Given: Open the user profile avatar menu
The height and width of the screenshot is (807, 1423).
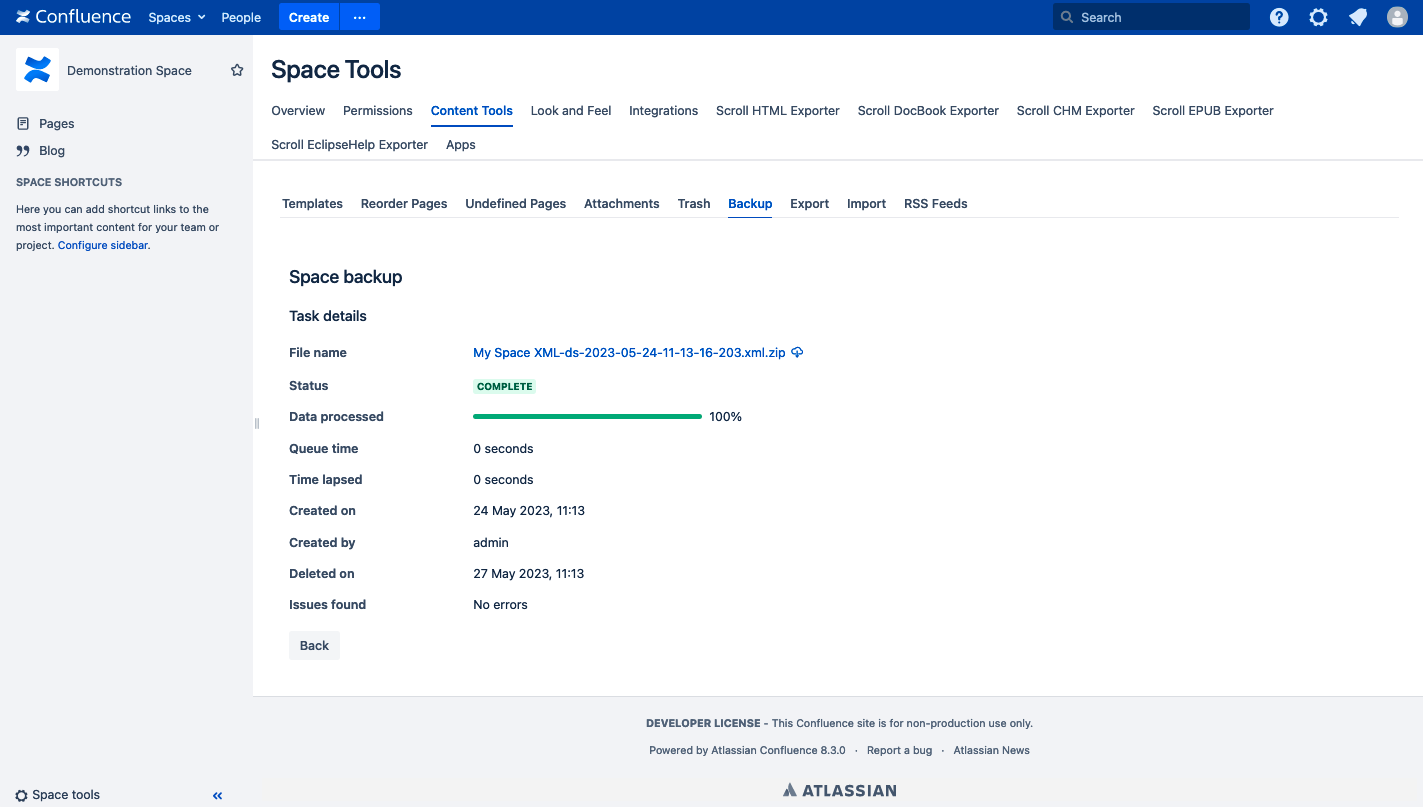Looking at the screenshot, I should click(x=1397, y=17).
